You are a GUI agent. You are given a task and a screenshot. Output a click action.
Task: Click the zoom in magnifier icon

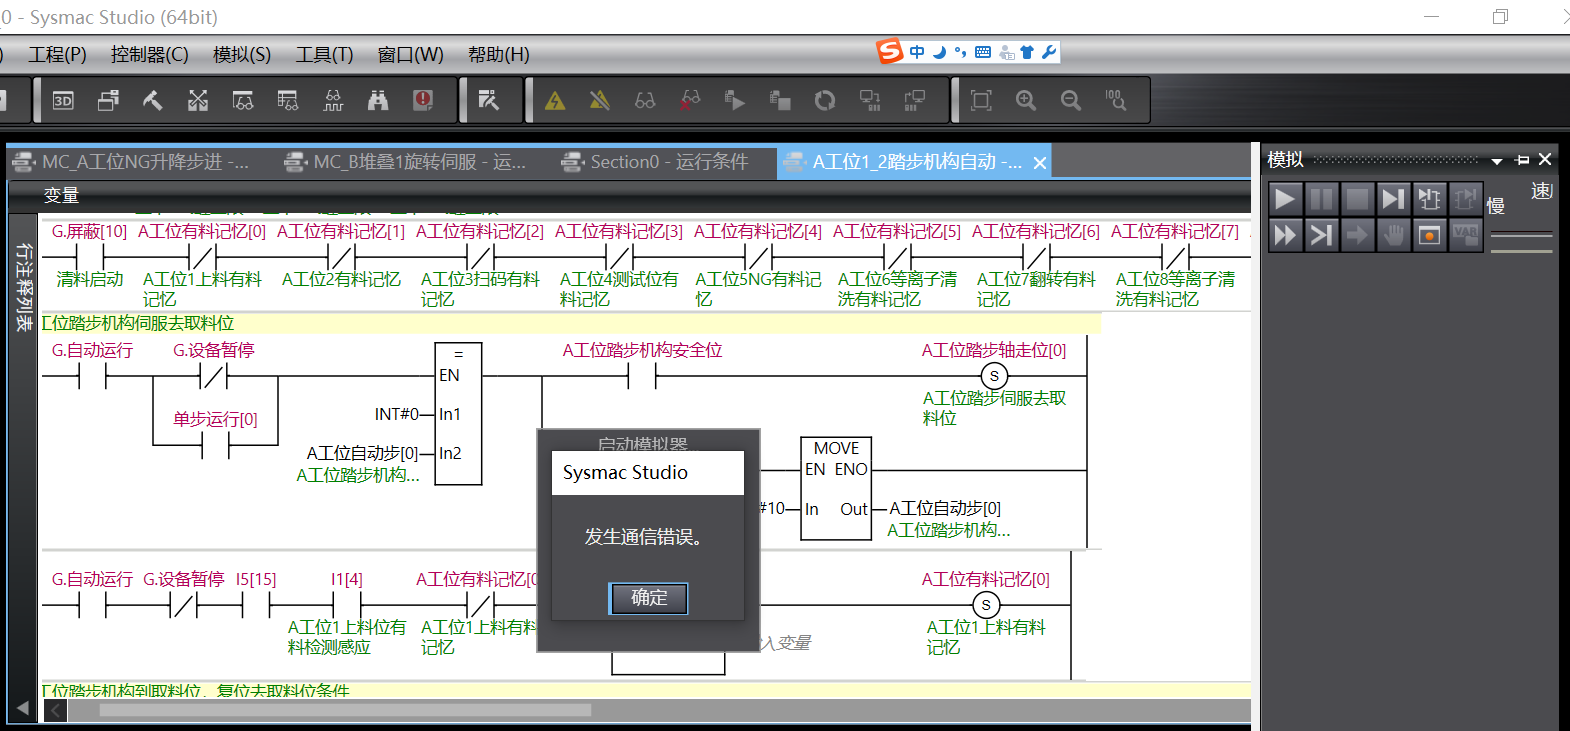pyautogui.click(x=1026, y=100)
